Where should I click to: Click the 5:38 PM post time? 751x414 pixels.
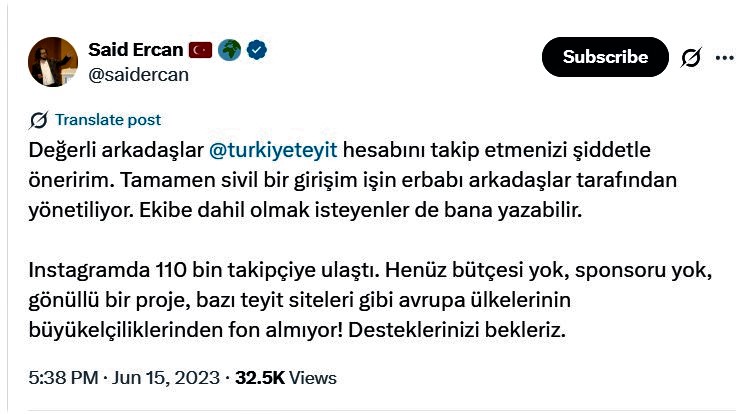click(64, 378)
